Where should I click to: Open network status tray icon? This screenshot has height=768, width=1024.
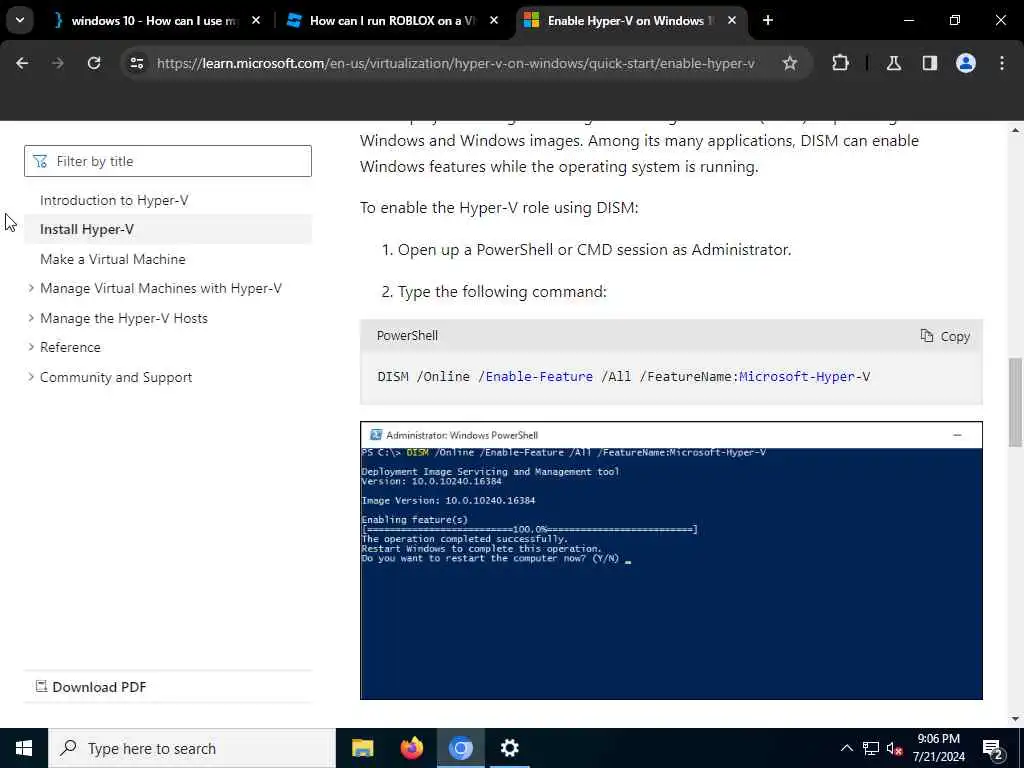click(871, 748)
